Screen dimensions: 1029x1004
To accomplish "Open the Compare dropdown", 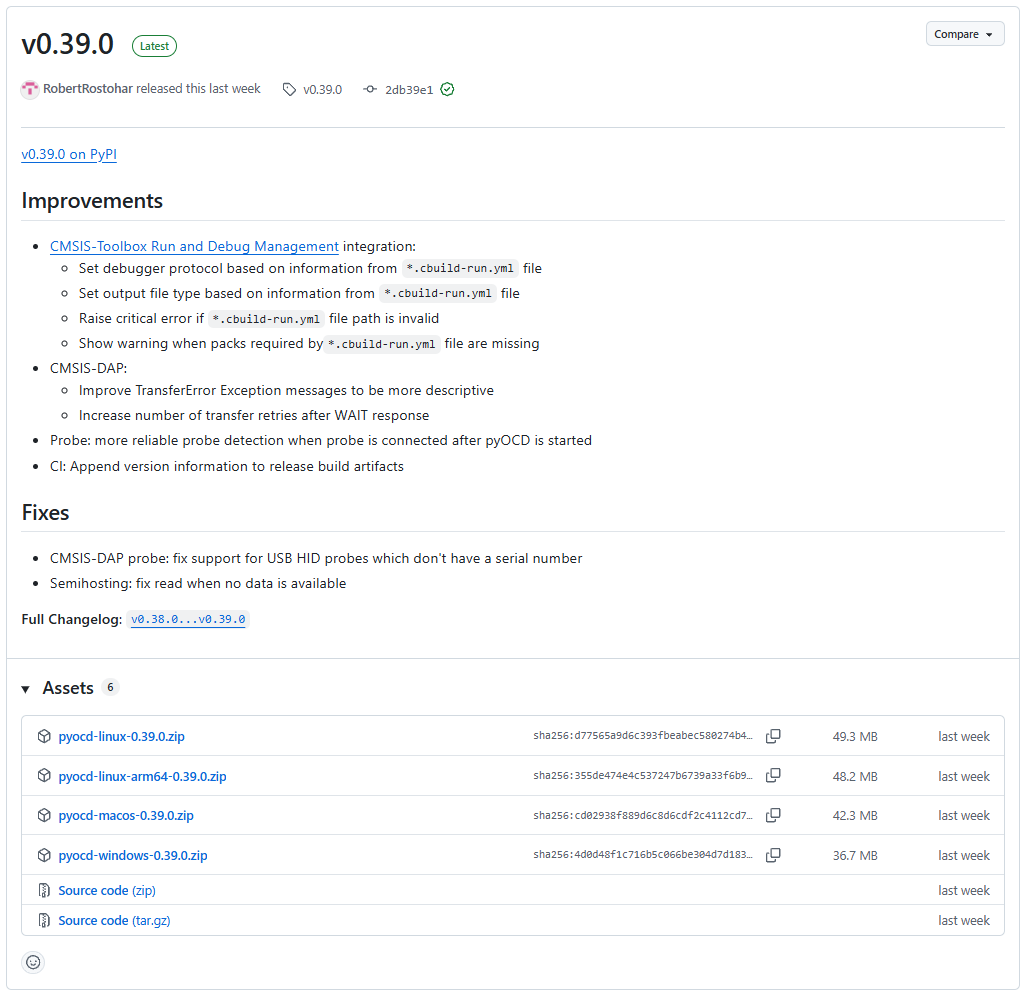I will point(965,34).
